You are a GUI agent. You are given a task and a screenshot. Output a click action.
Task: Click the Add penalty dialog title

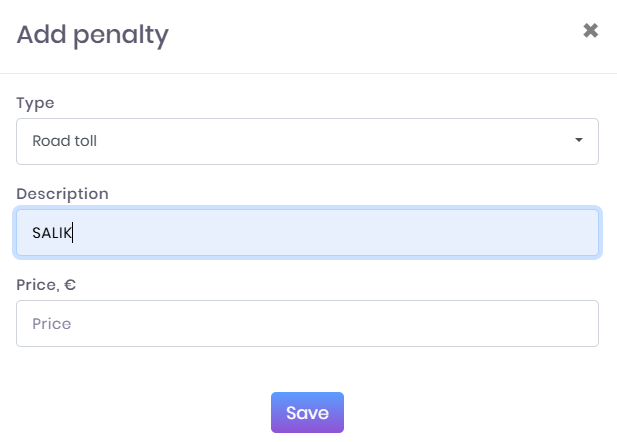93,35
